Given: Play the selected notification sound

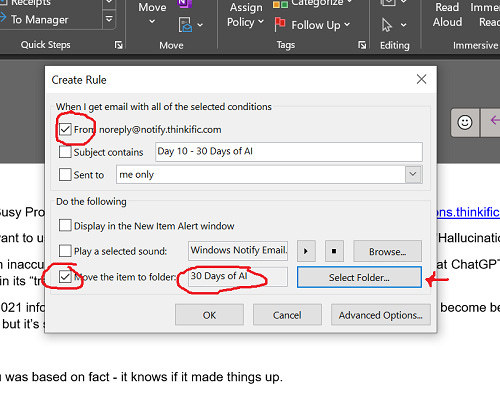Looking at the screenshot, I should click(306, 251).
